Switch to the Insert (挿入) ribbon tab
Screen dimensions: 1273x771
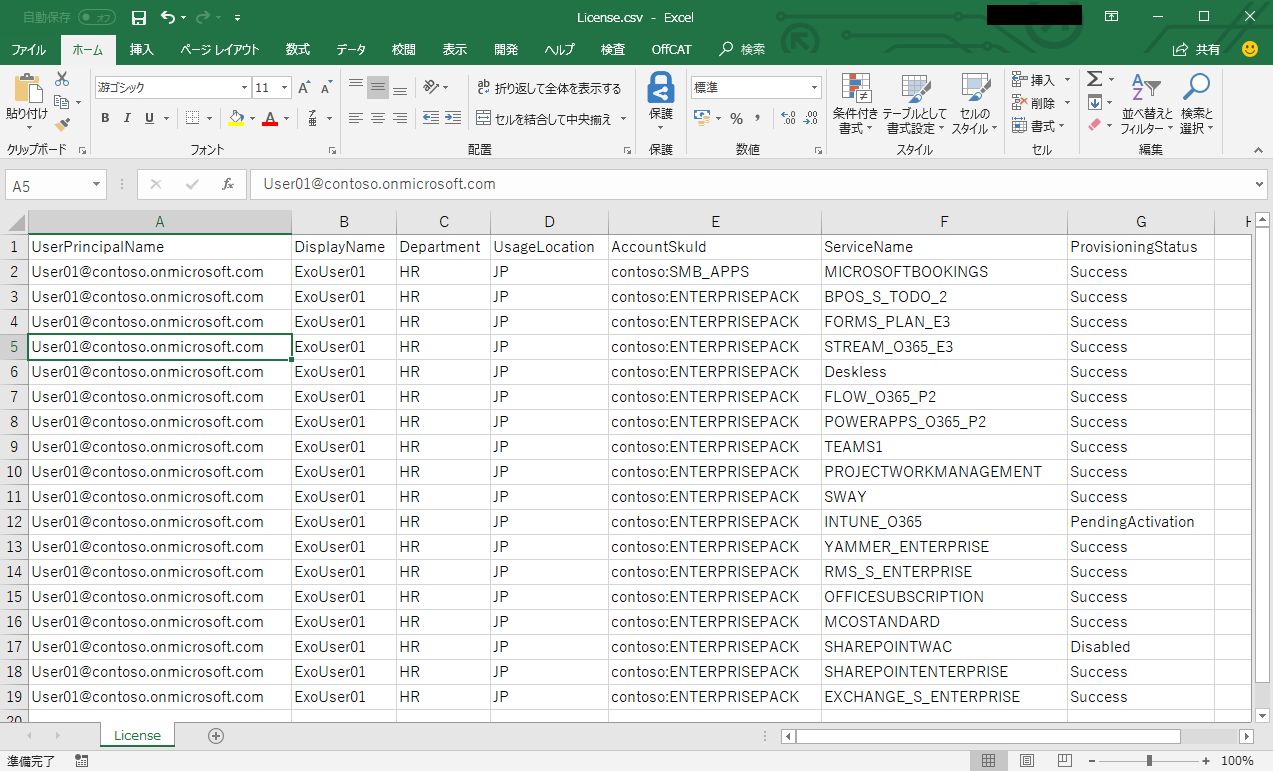point(142,50)
